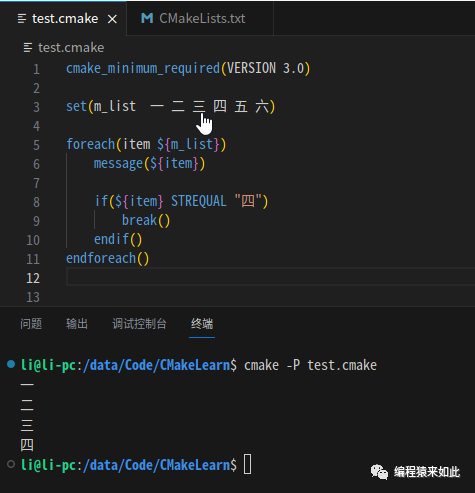This screenshot has width=475, height=493.
Task: Click line number 1 in the gutter
Action: (x=36, y=69)
